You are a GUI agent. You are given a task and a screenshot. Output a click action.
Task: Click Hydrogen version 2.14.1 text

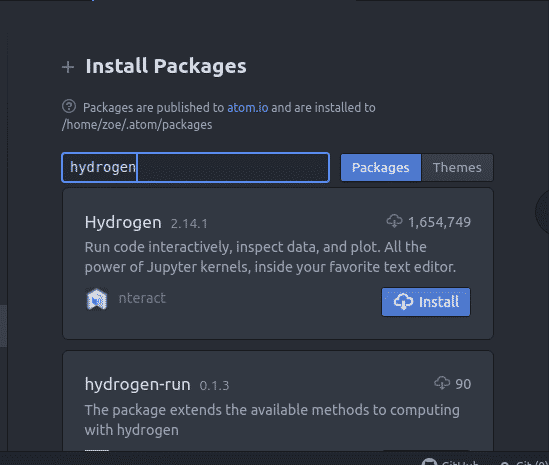[x=189, y=223]
